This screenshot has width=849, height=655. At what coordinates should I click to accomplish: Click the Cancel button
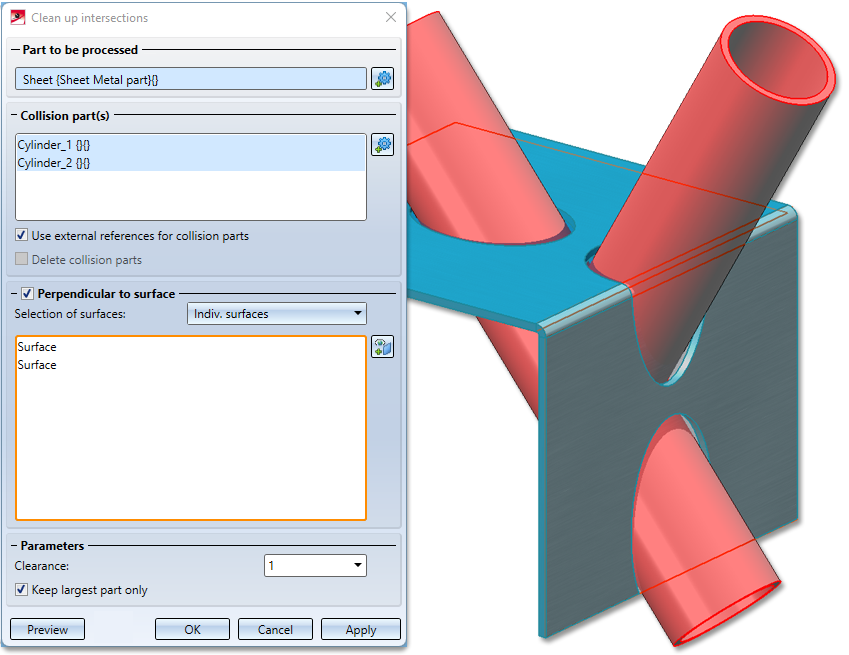pos(275,630)
